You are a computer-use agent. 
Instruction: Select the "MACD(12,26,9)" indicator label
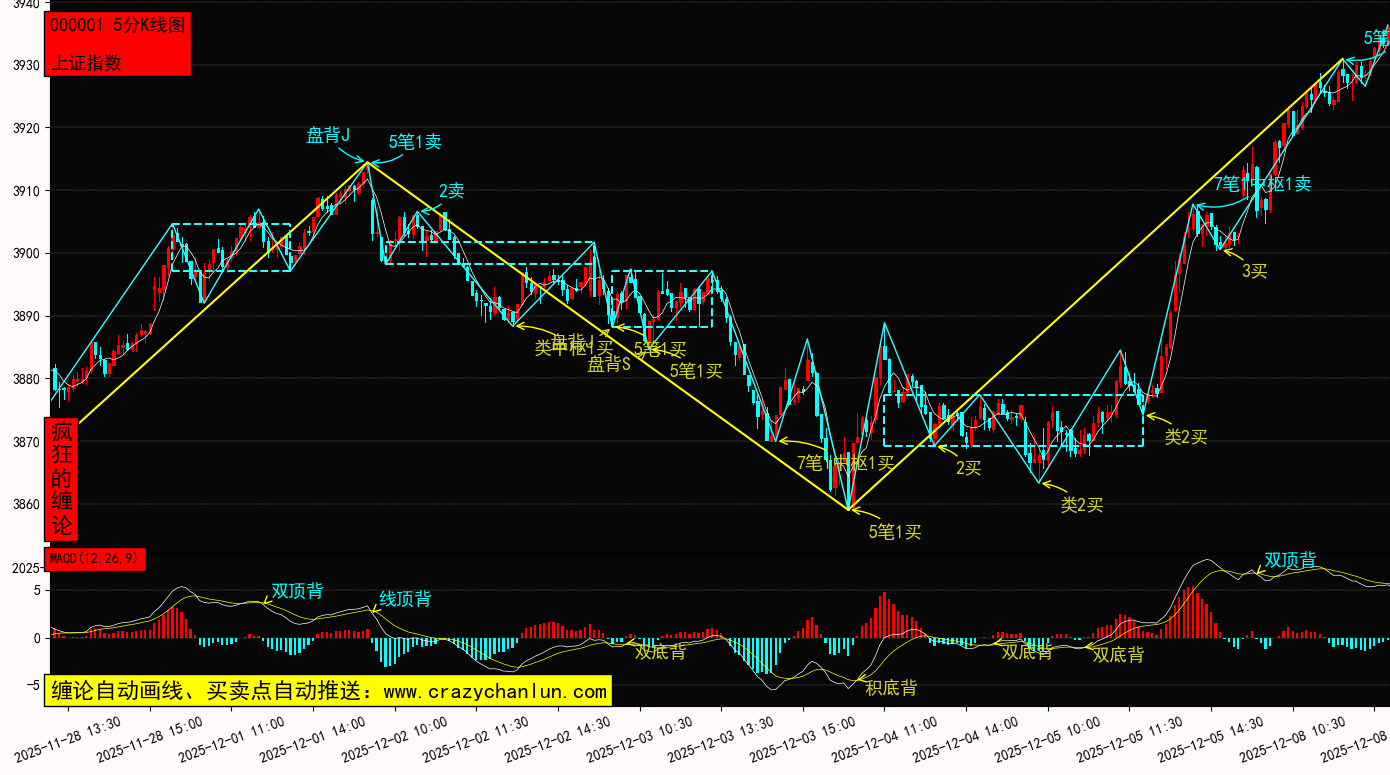click(95, 559)
